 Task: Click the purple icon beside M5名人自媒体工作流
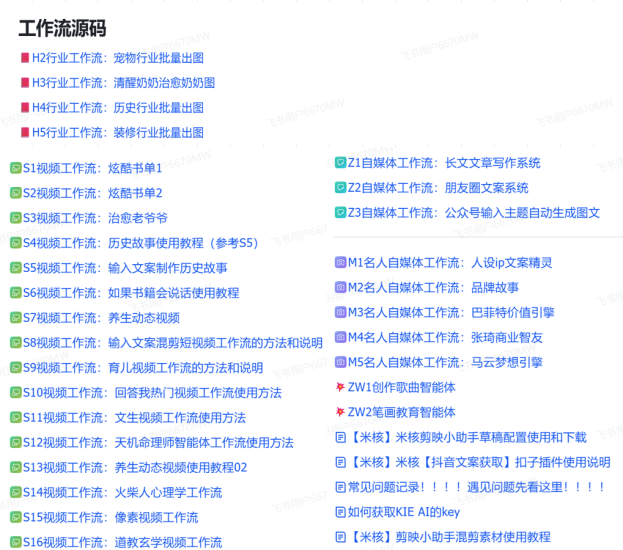pos(341,362)
